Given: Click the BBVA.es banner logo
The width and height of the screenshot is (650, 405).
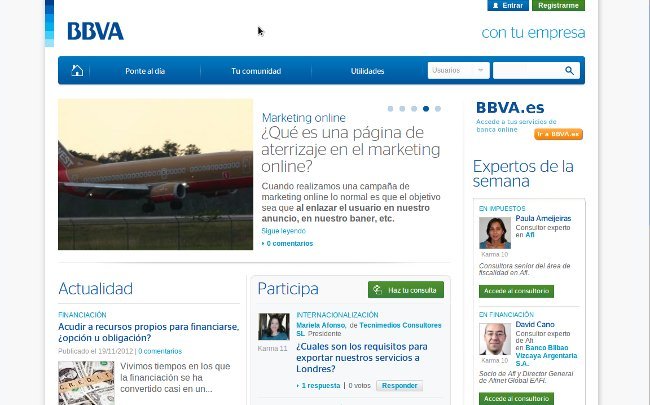Looking at the screenshot, I should 510,107.
